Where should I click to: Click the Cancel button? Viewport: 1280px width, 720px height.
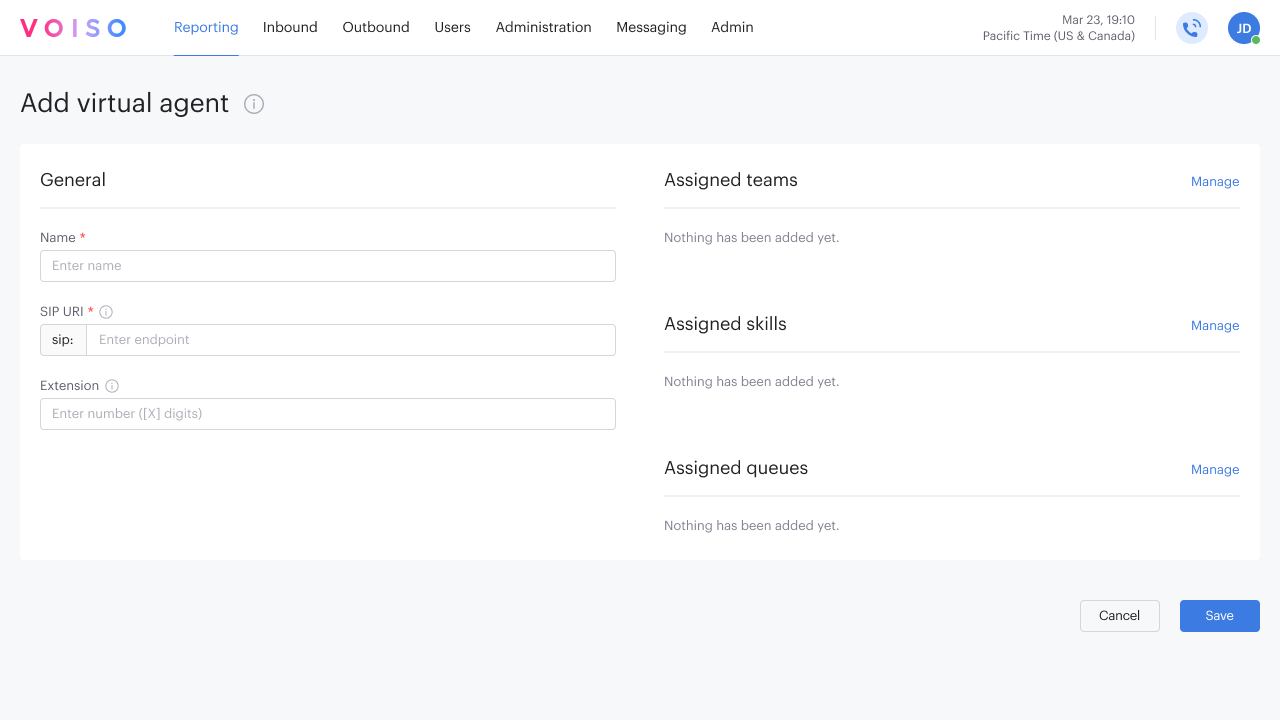click(1119, 615)
